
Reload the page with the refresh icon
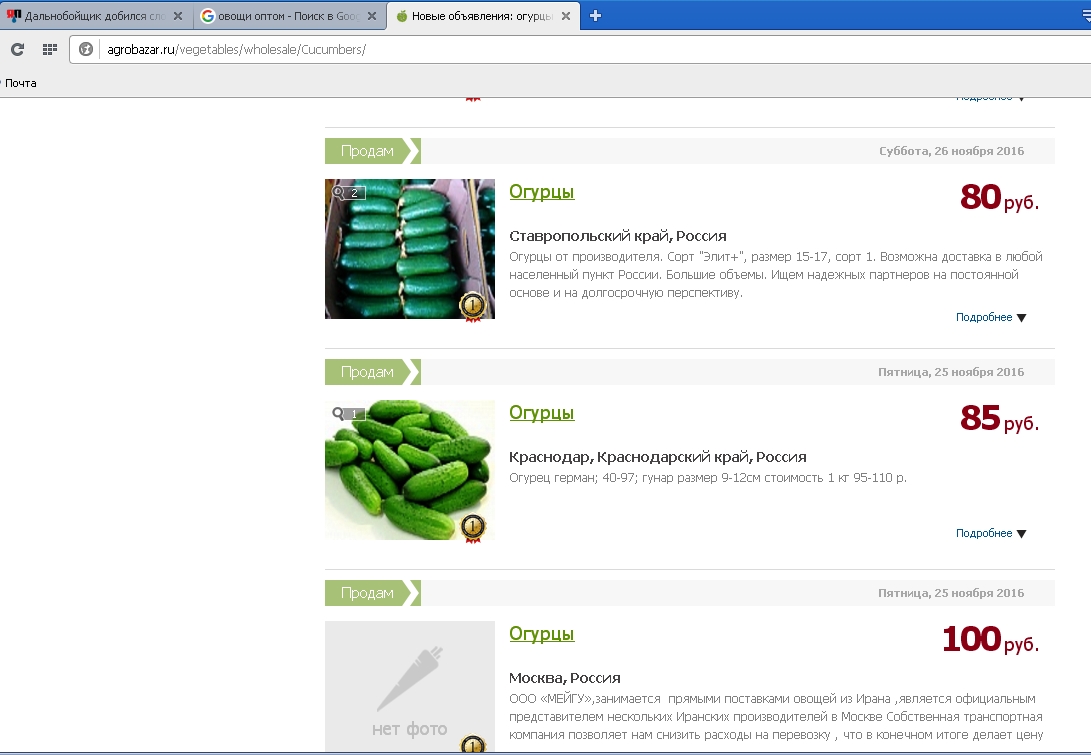pos(17,49)
